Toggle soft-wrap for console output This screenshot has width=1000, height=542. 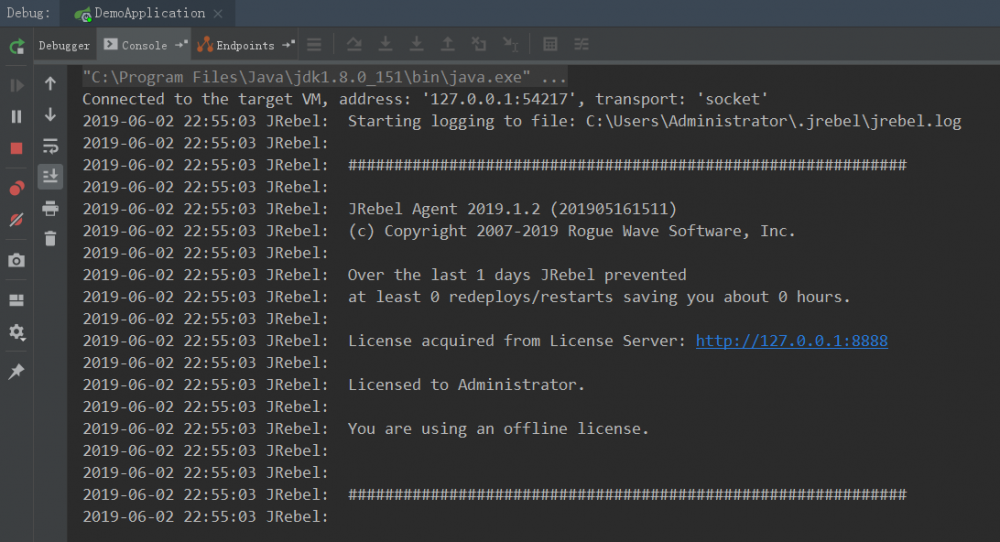click(x=50, y=146)
